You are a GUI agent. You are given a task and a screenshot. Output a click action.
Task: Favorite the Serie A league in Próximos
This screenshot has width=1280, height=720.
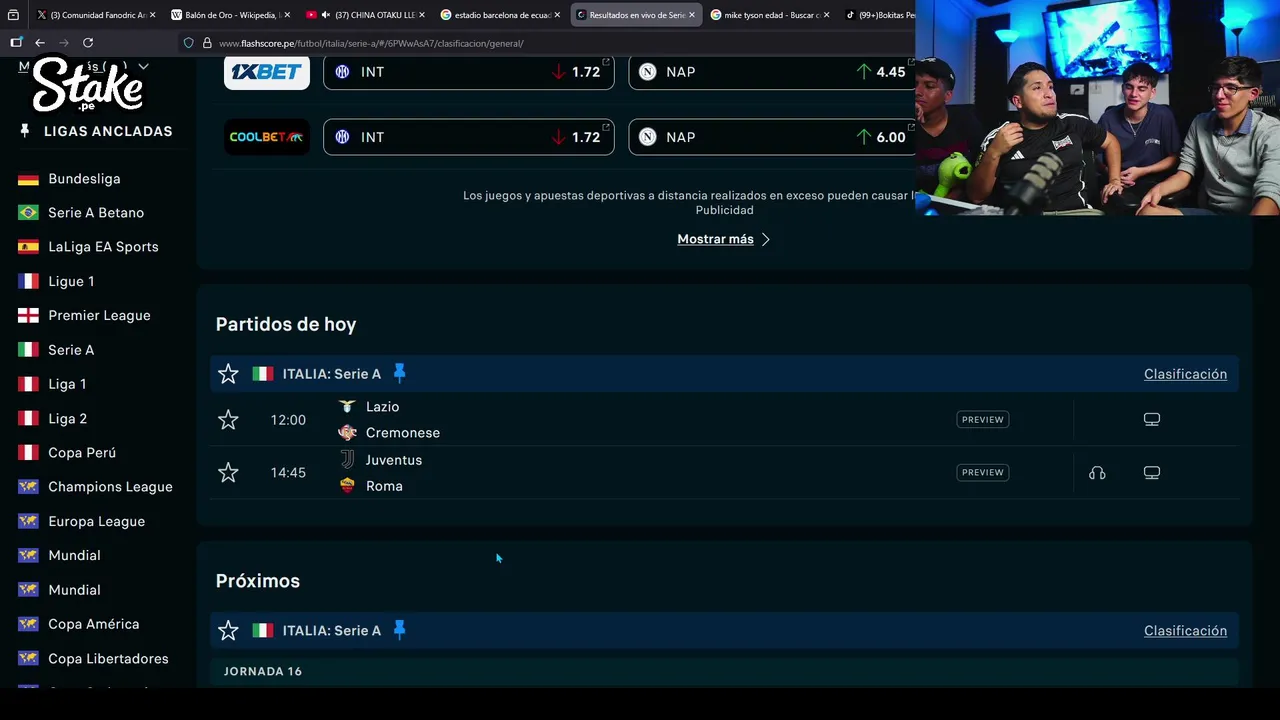228,631
